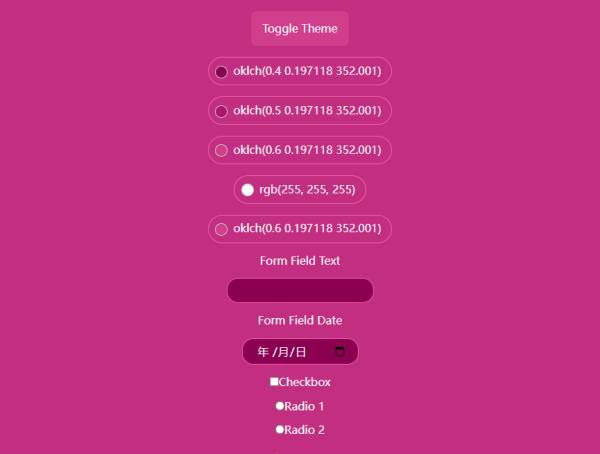Choose the Radio 2 radio button
Image resolution: width=600 pixels, height=454 pixels.
(x=280, y=430)
